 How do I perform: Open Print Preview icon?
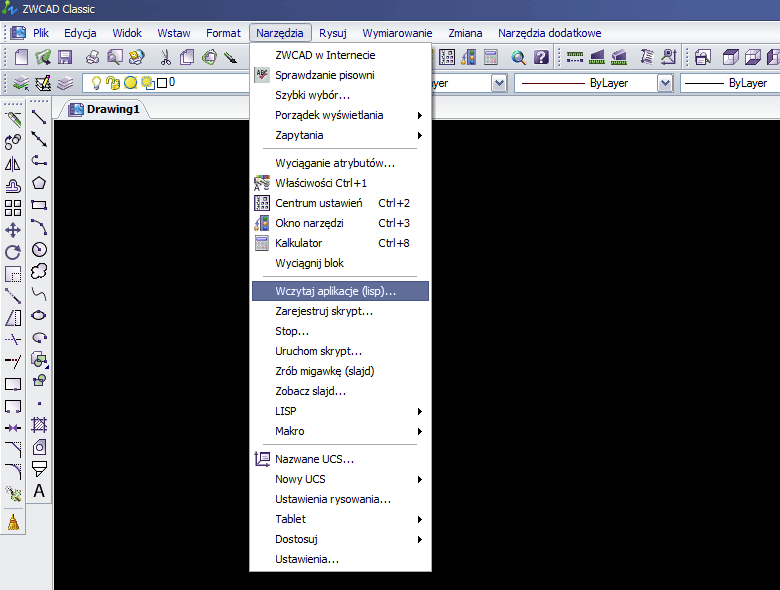tap(114, 57)
